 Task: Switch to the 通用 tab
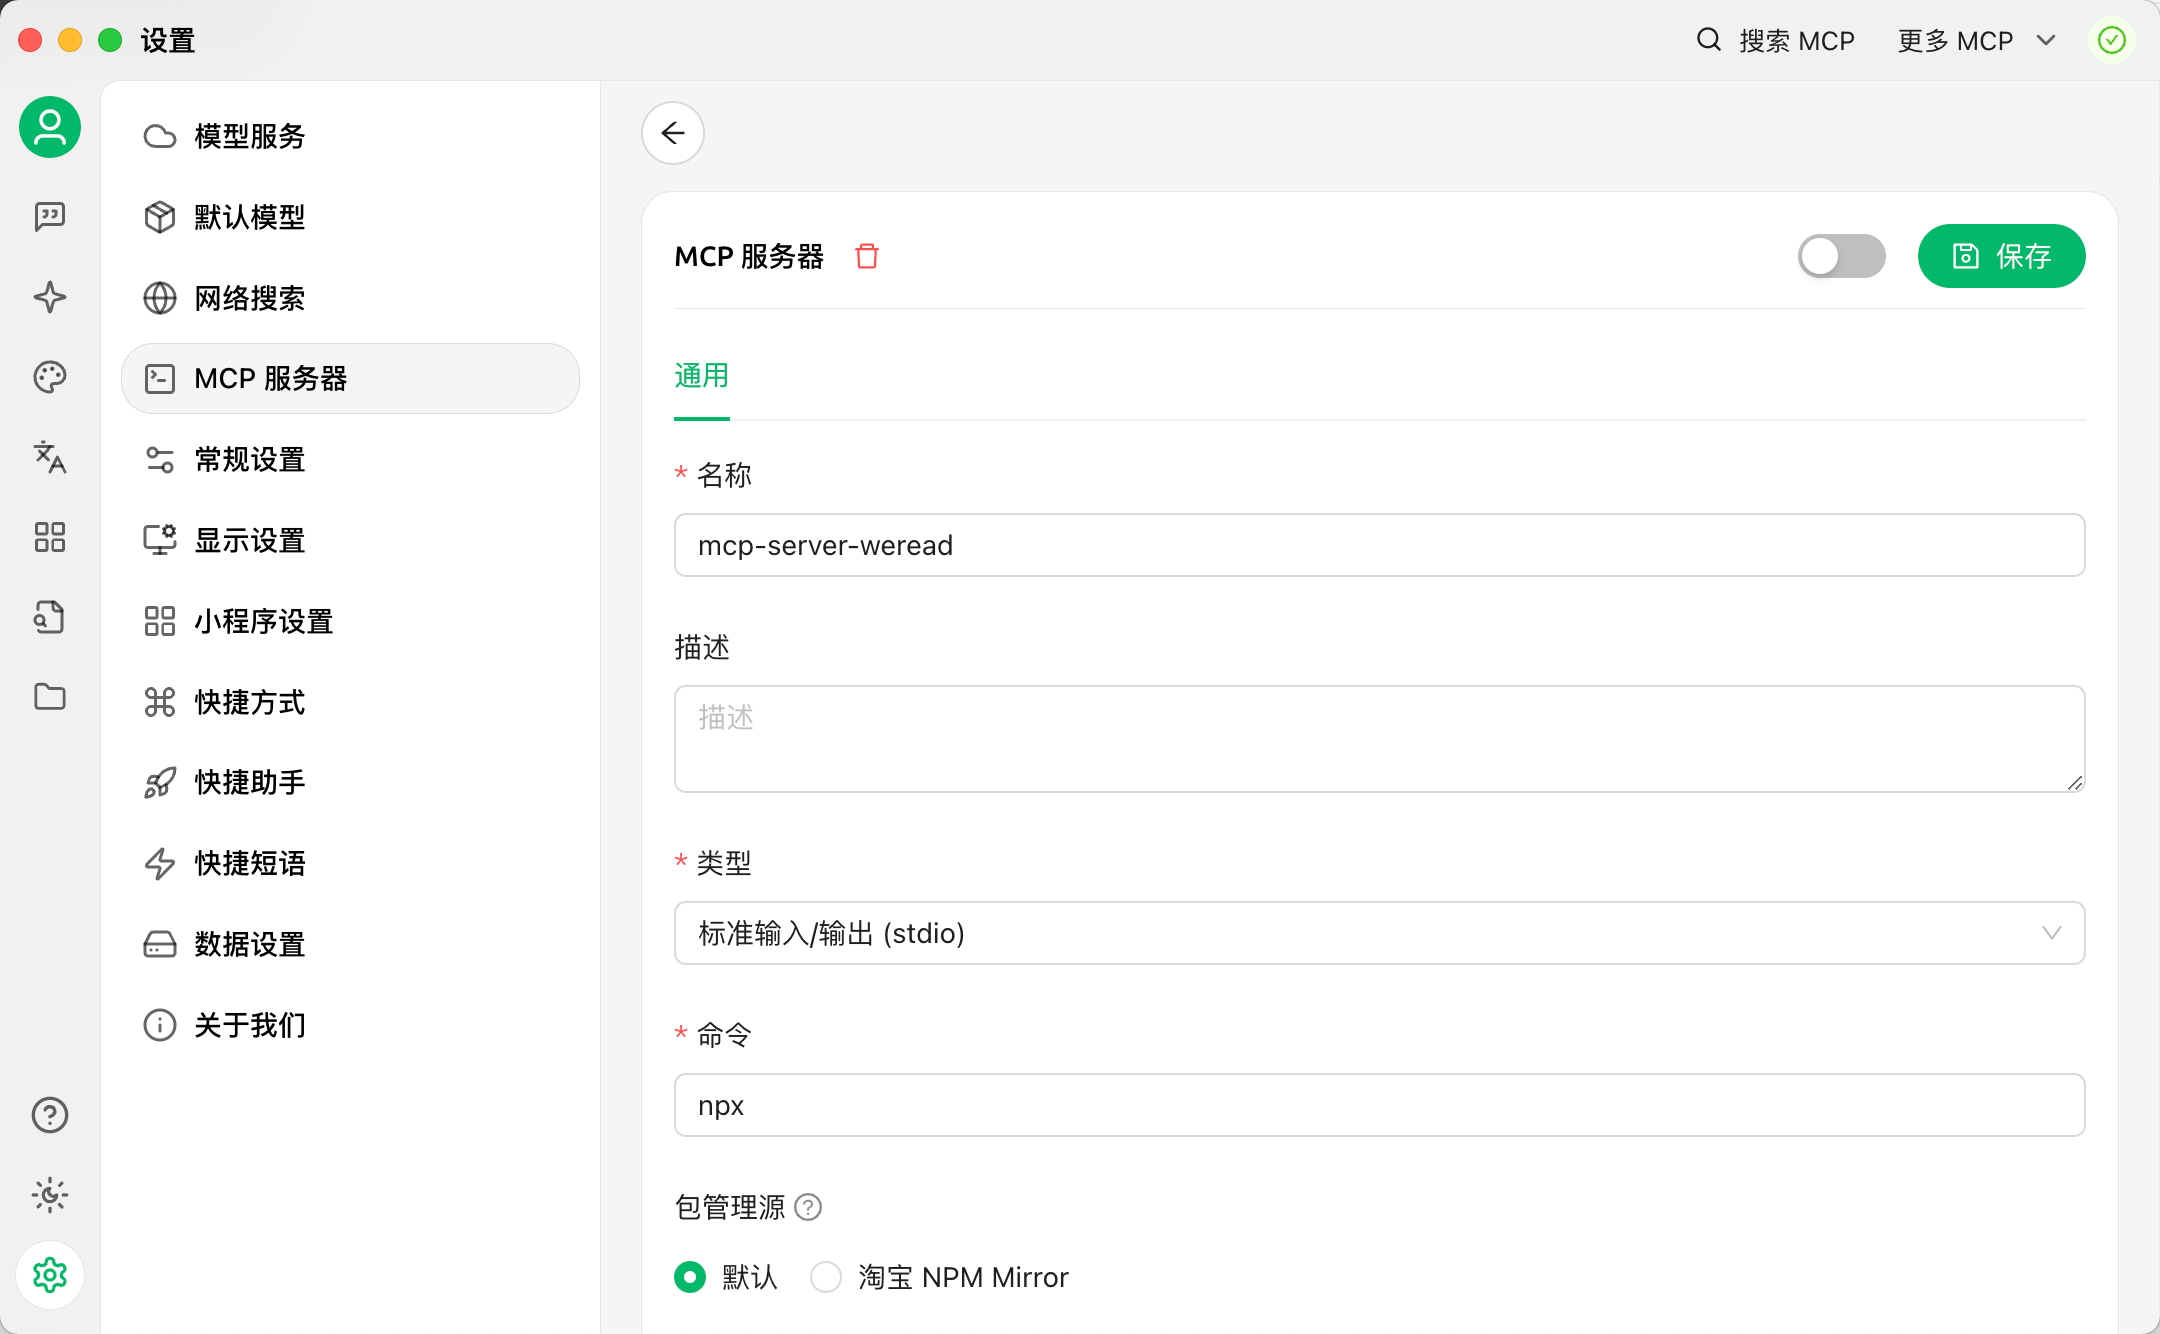tap(701, 376)
